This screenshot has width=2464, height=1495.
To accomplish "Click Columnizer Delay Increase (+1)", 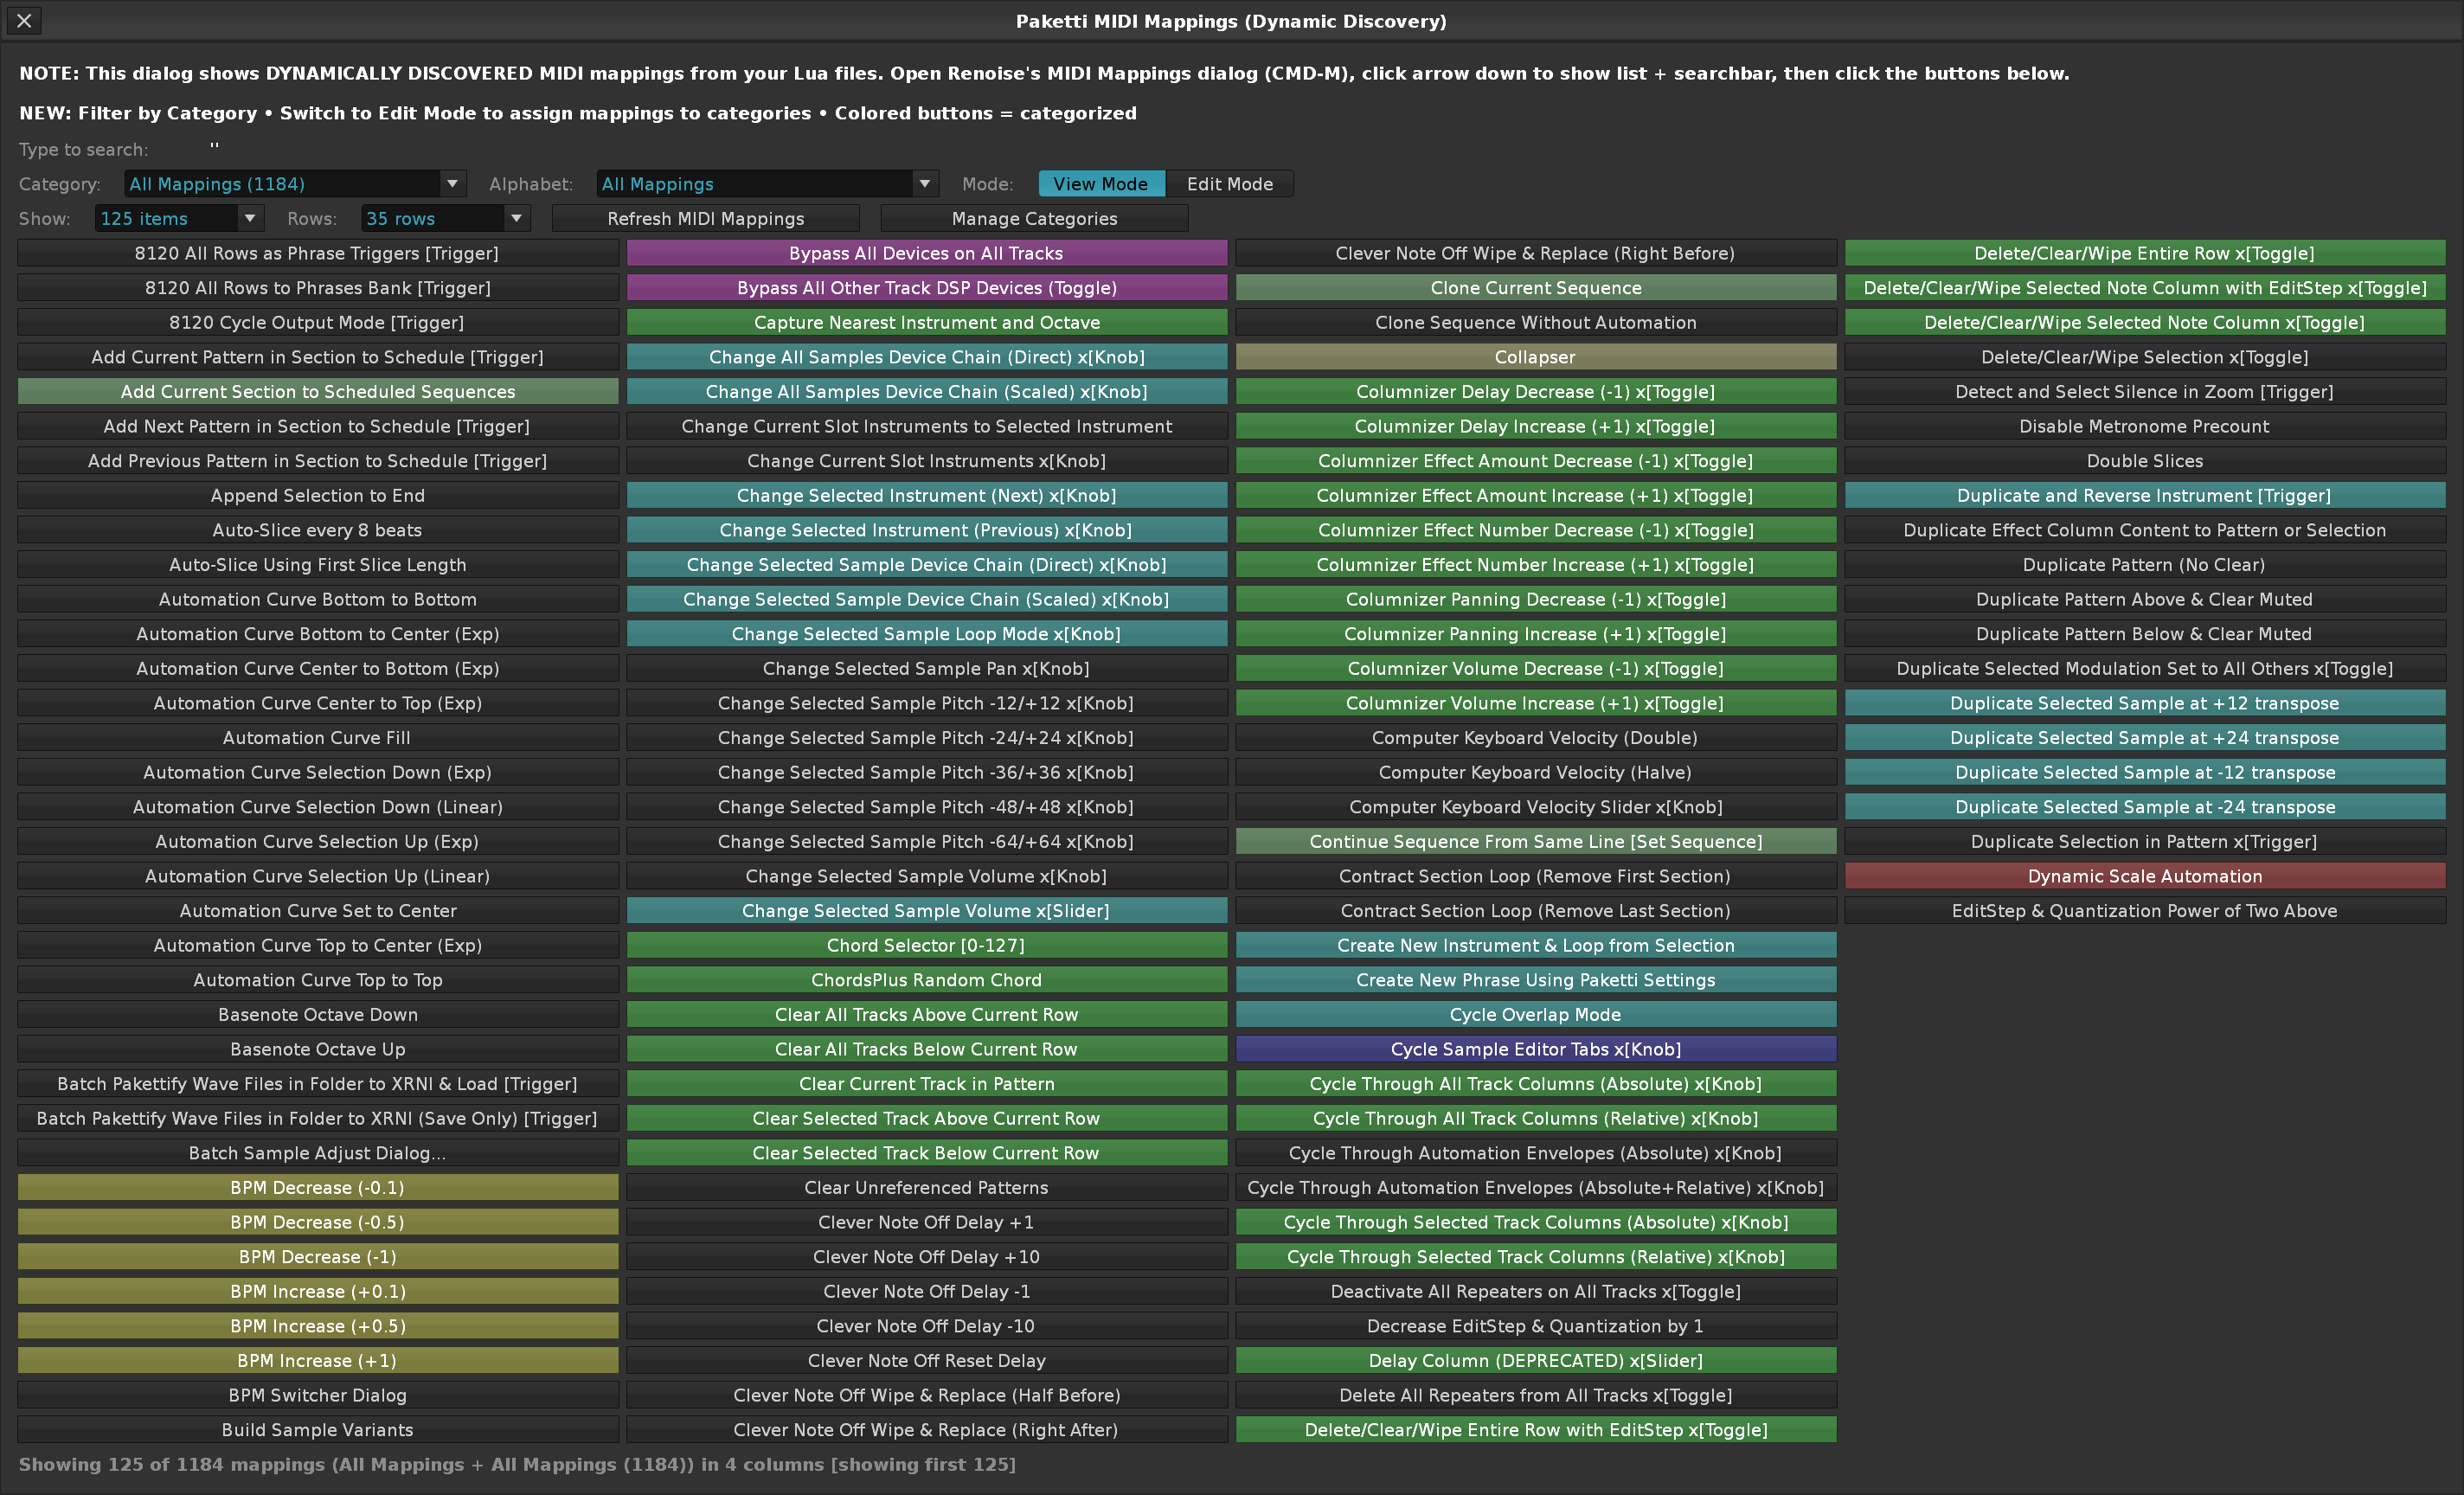I will point(1536,426).
